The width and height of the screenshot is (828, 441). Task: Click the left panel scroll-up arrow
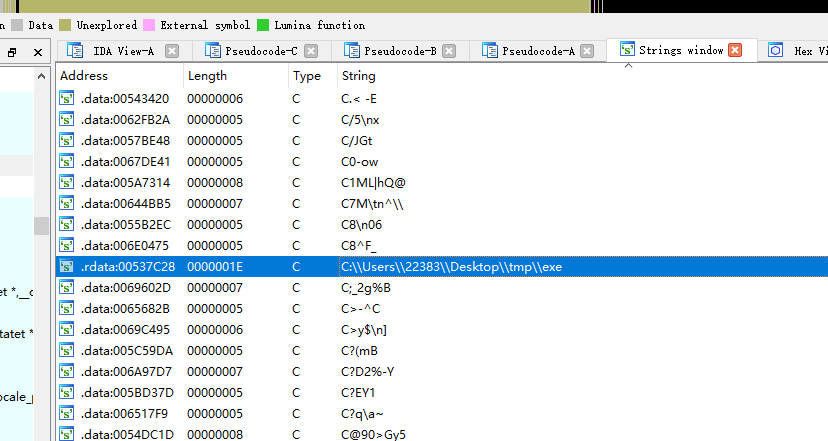(41, 77)
